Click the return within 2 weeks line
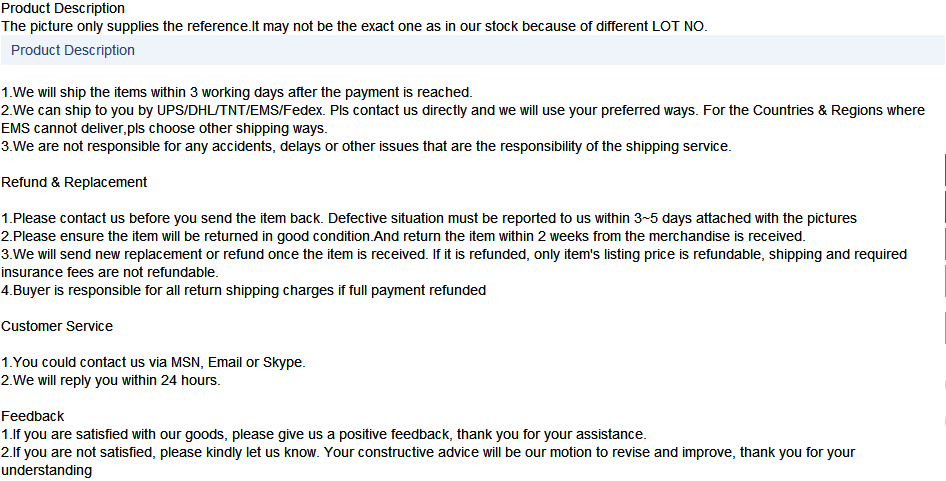This screenshot has height=481, width=946. (x=404, y=237)
